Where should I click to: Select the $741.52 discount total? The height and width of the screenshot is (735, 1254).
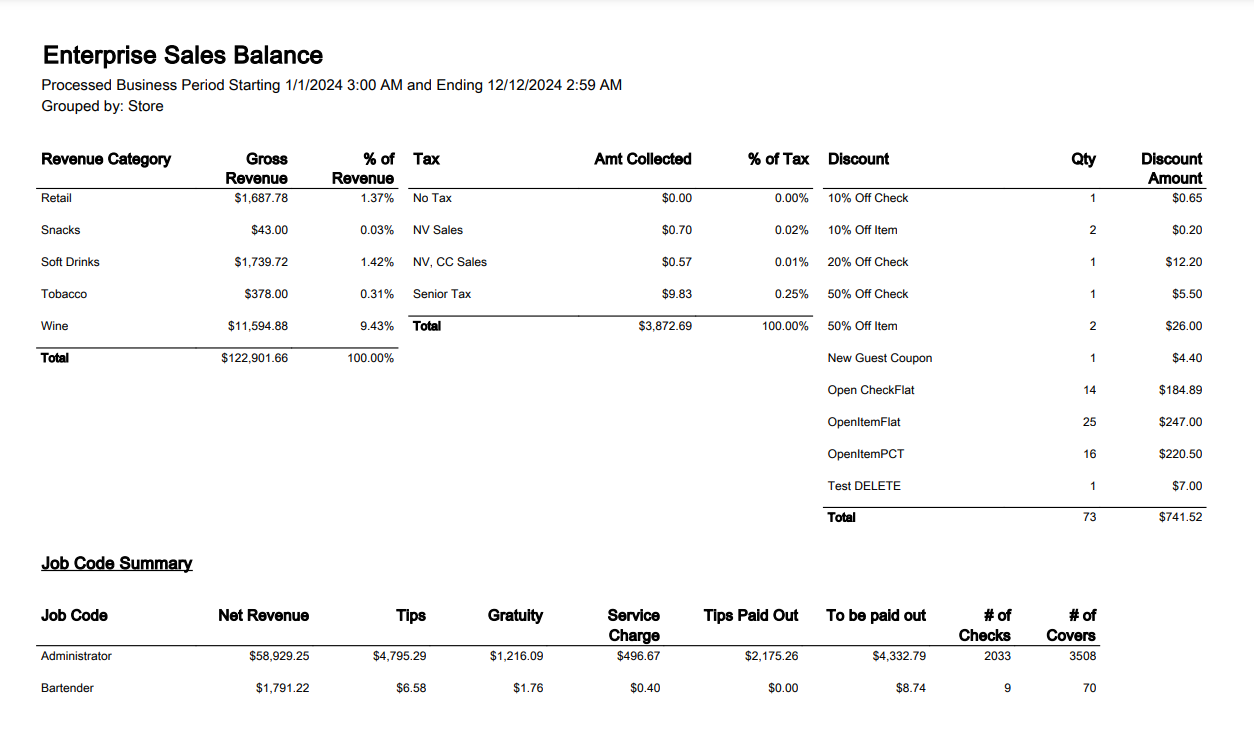pyautogui.click(x=1181, y=517)
